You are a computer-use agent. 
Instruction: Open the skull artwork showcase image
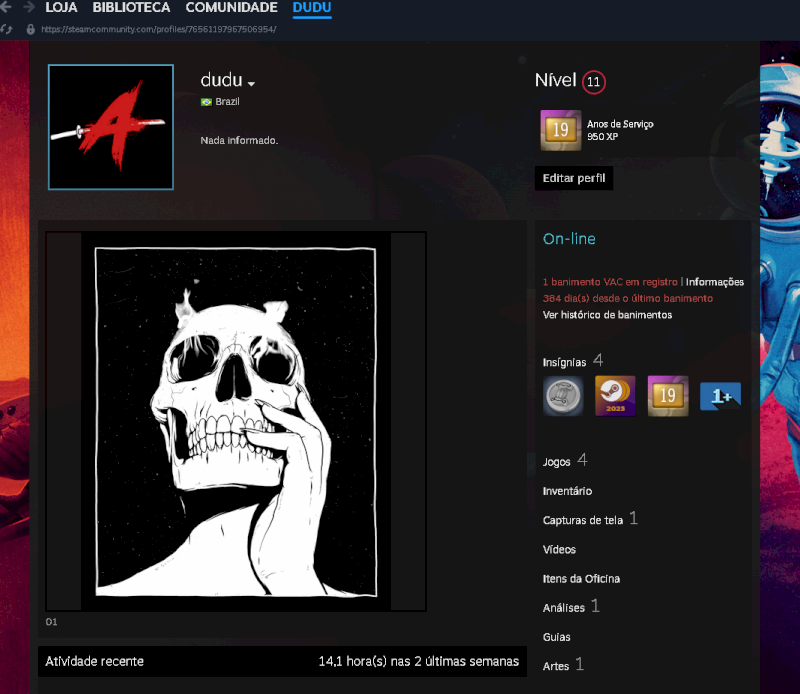pyautogui.click(x=236, y=422)
